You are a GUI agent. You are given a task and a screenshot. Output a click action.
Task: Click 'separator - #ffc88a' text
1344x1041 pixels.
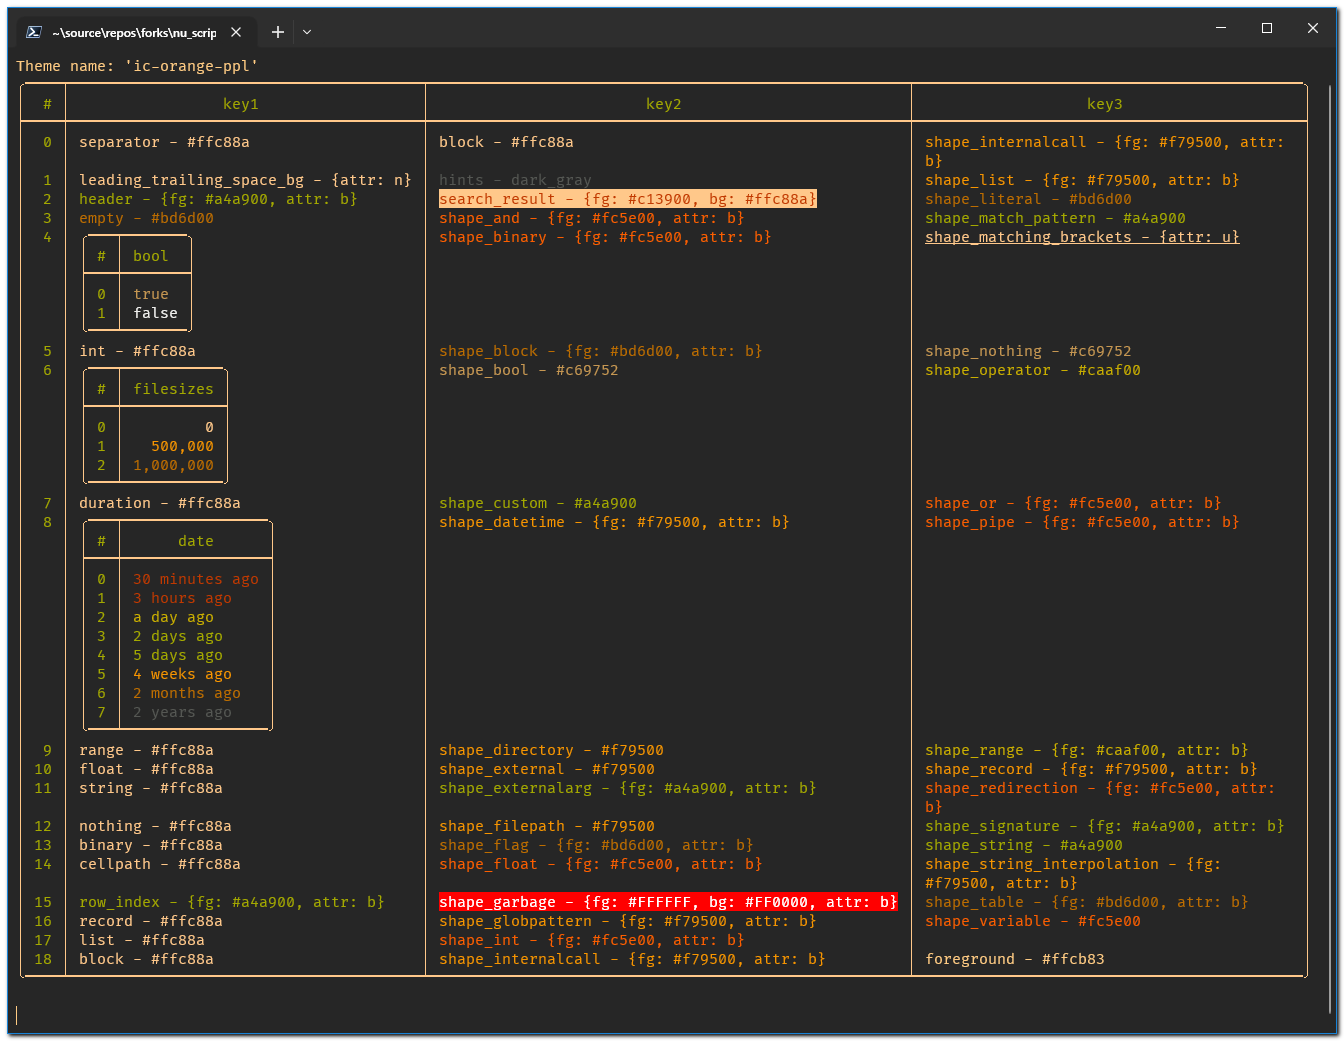tap(165, 142)
